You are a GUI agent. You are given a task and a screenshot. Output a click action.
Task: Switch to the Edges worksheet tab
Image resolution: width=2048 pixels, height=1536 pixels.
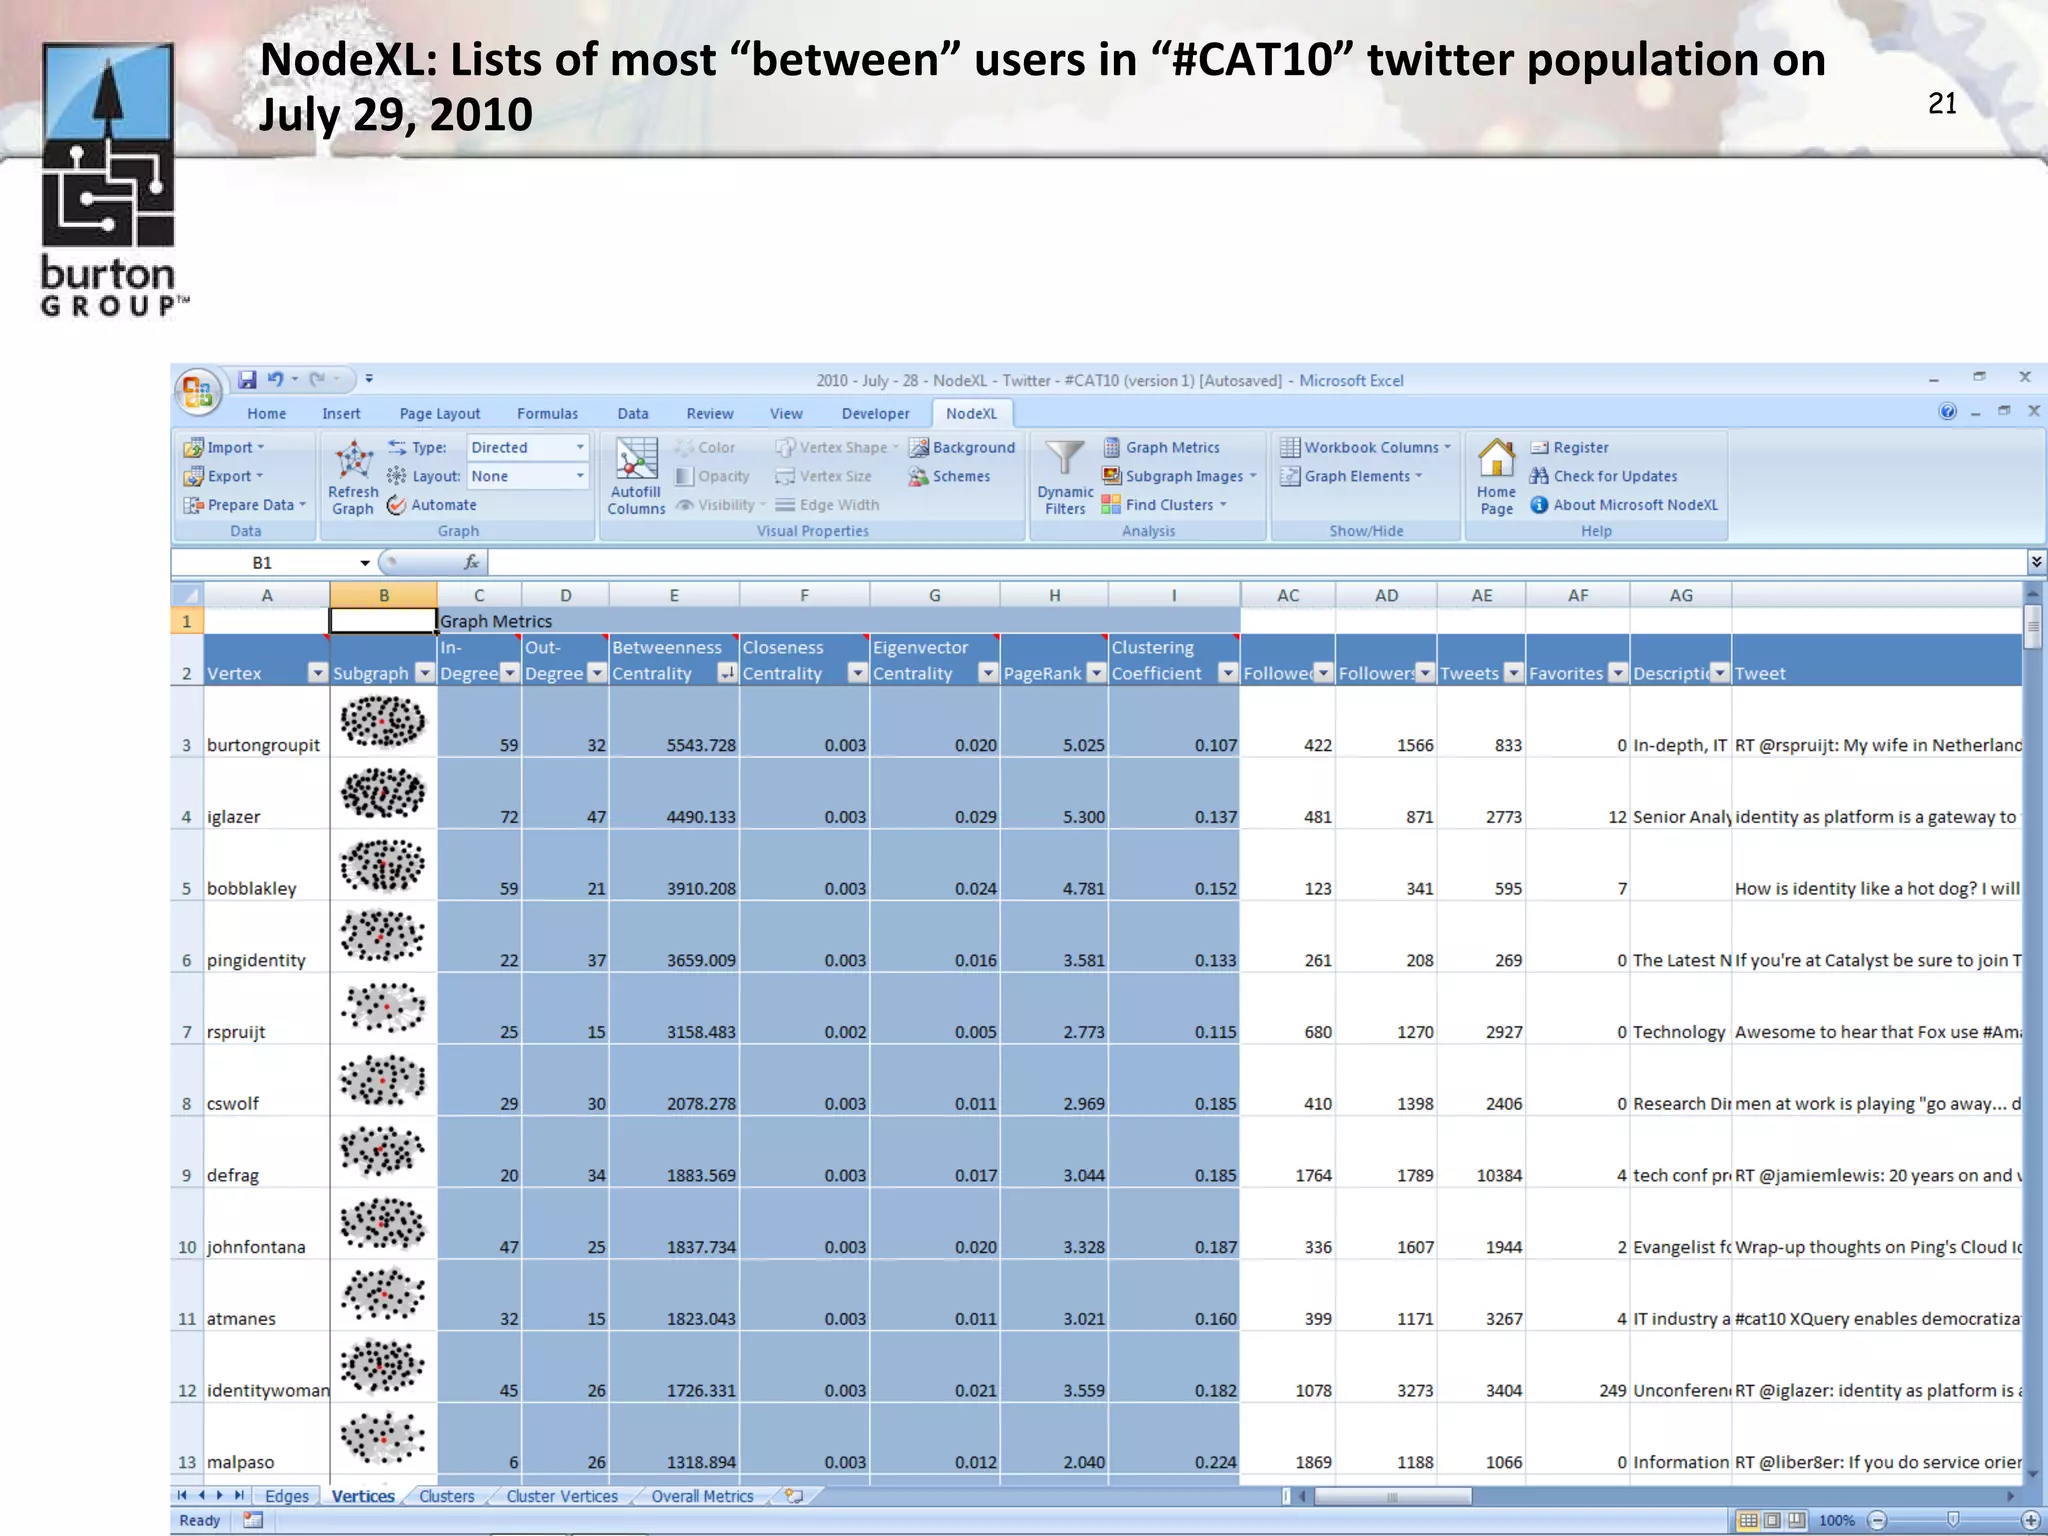[x=287, y=1496]
